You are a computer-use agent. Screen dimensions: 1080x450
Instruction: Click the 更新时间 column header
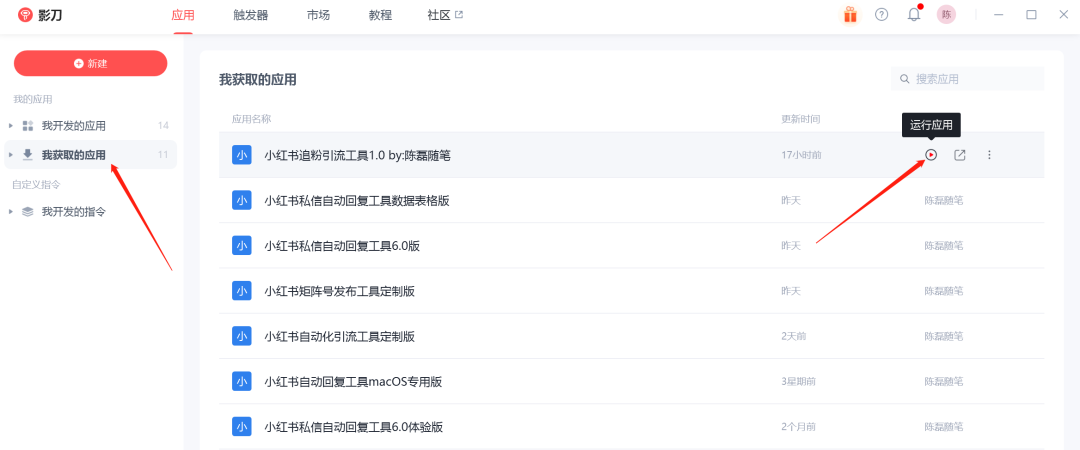tap(800, 119)
